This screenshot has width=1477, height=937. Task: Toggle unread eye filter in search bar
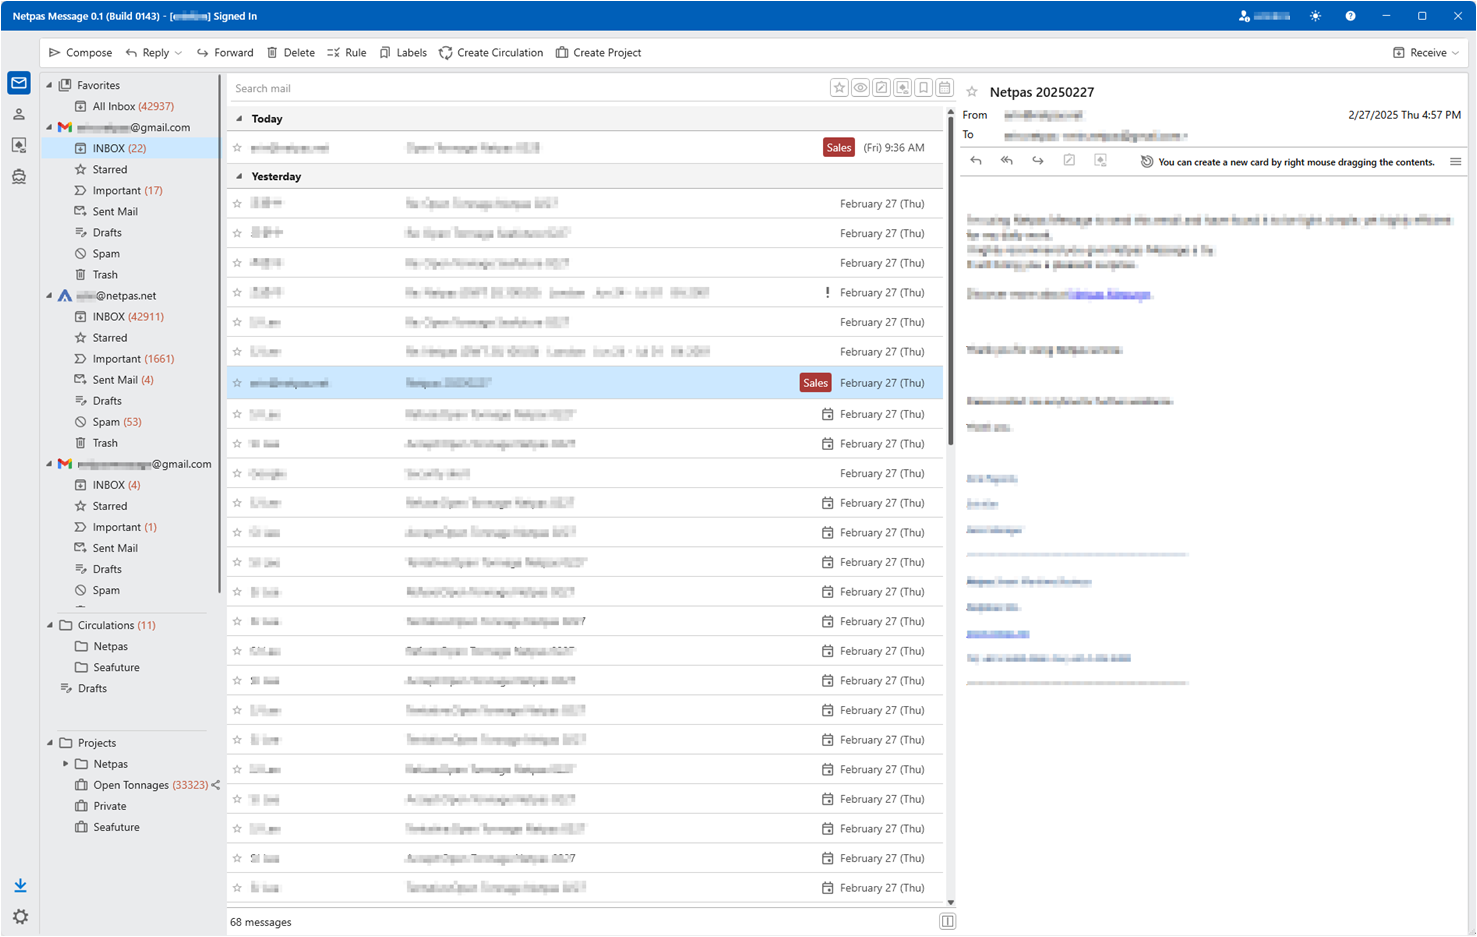click(860, 88)
